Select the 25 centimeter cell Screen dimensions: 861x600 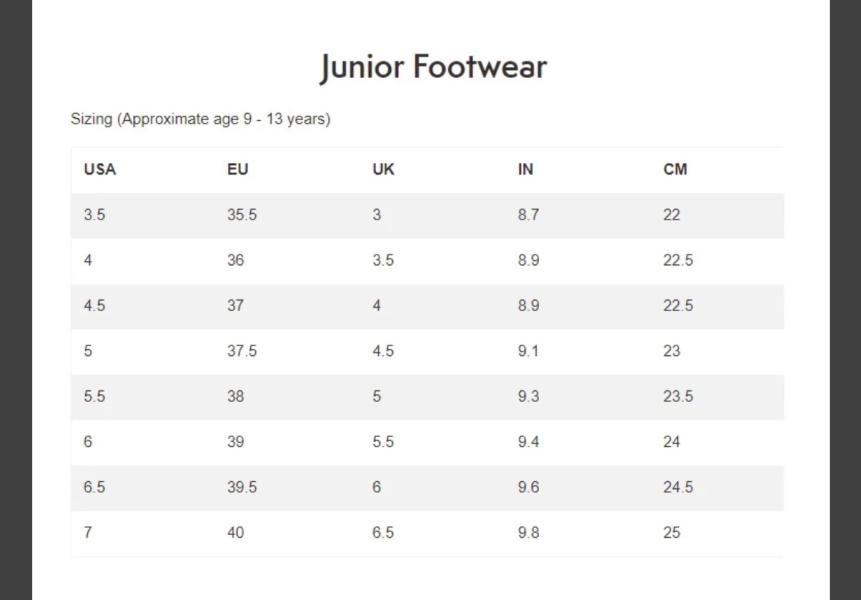(671, 533)
